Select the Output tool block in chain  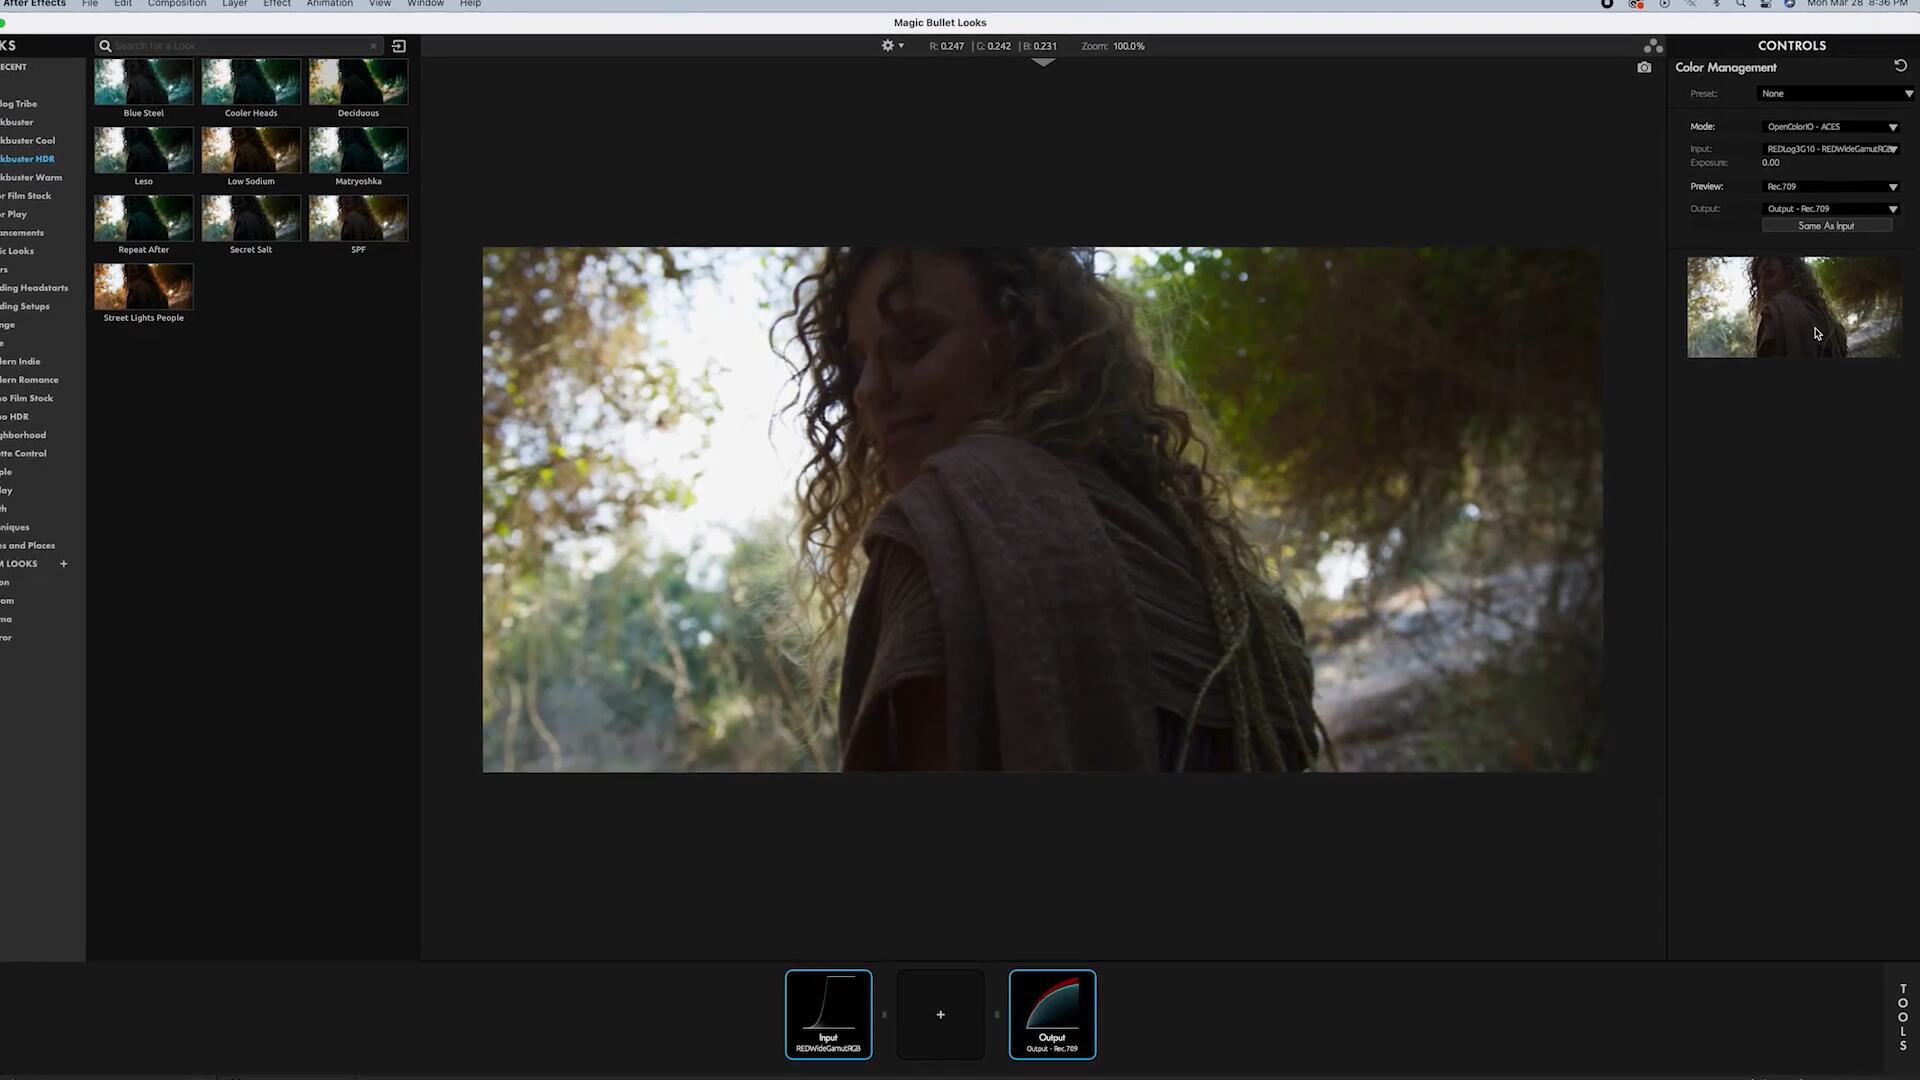[x=1052, y=1013]
